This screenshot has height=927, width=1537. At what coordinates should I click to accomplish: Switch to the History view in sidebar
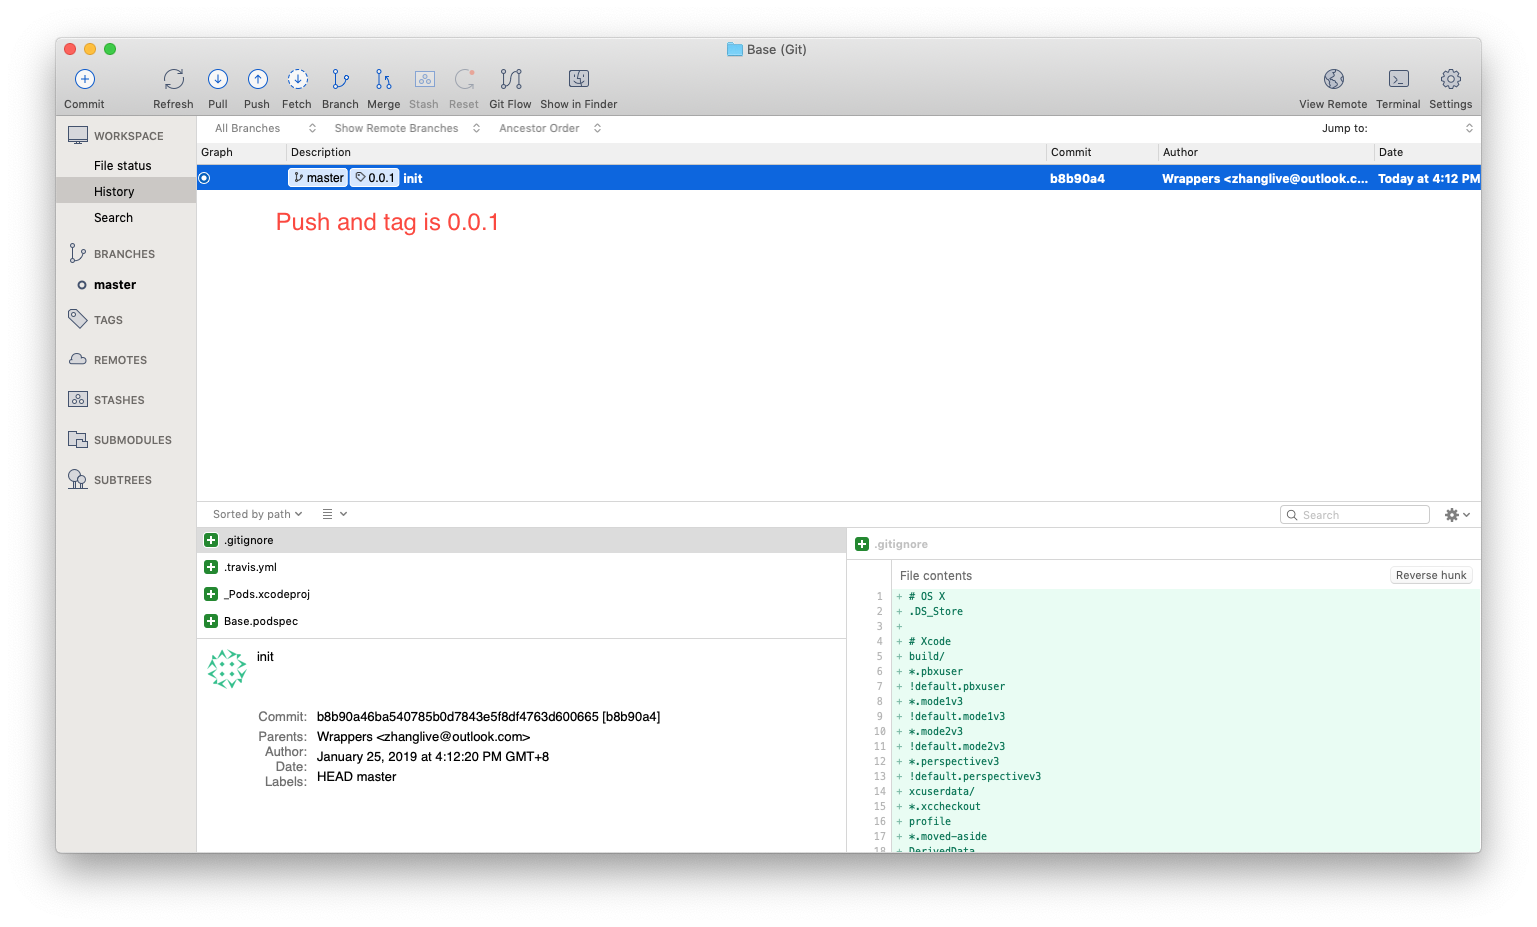tap(113, 191)
